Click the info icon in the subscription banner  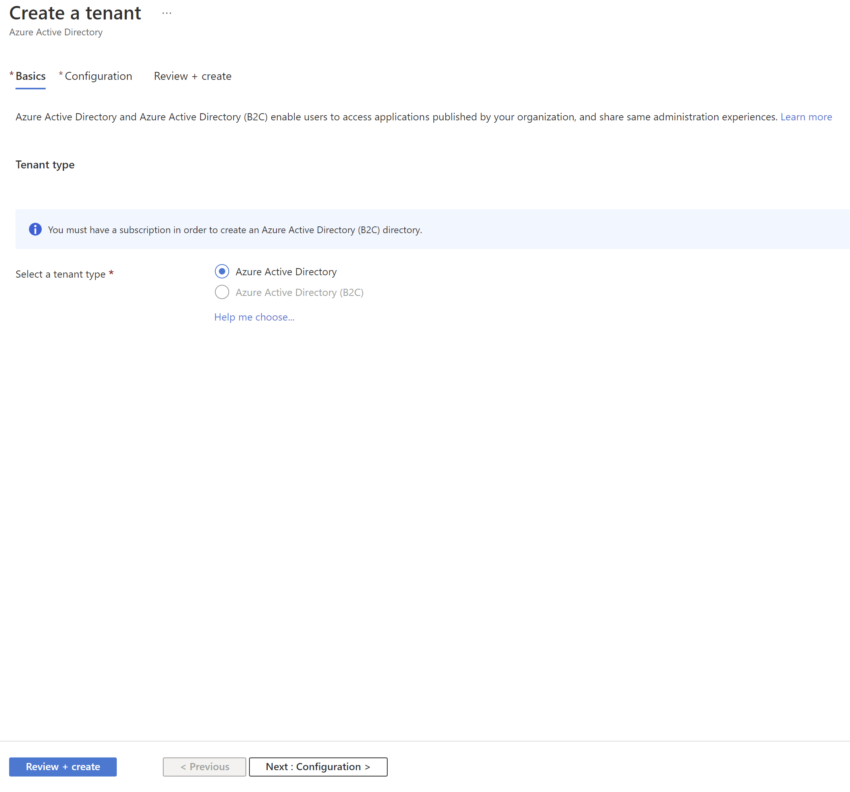tap(35, 229)
